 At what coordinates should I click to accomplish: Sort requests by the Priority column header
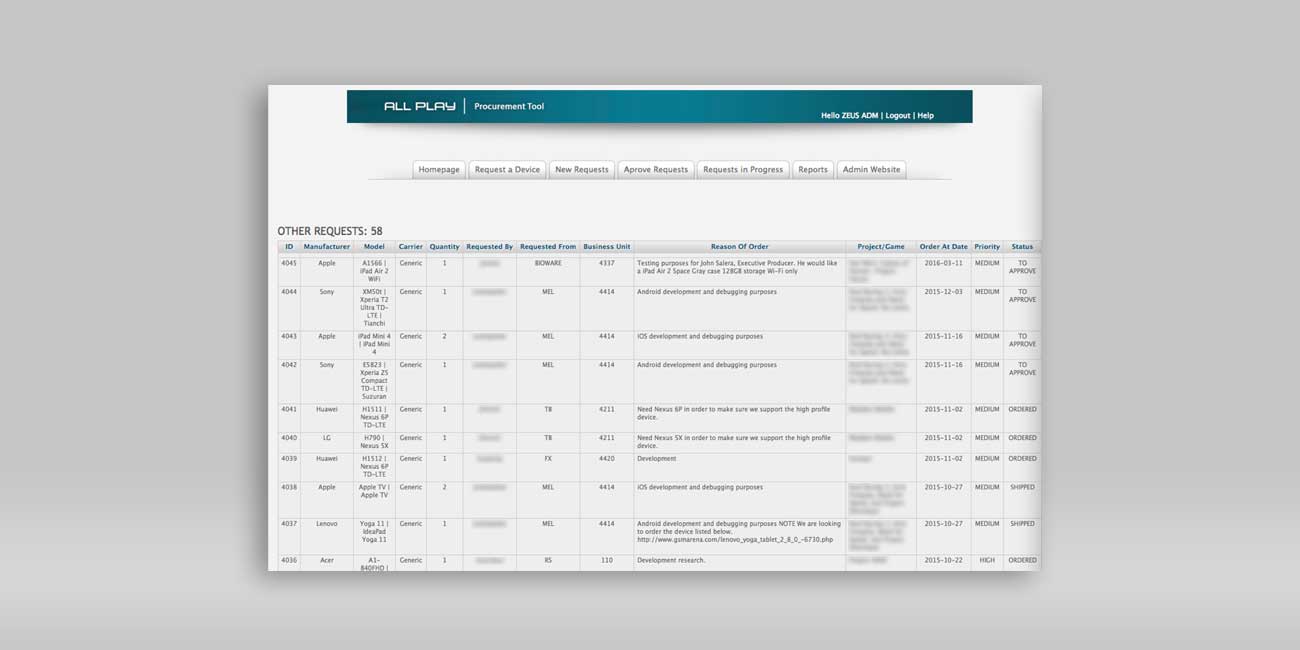987,247
